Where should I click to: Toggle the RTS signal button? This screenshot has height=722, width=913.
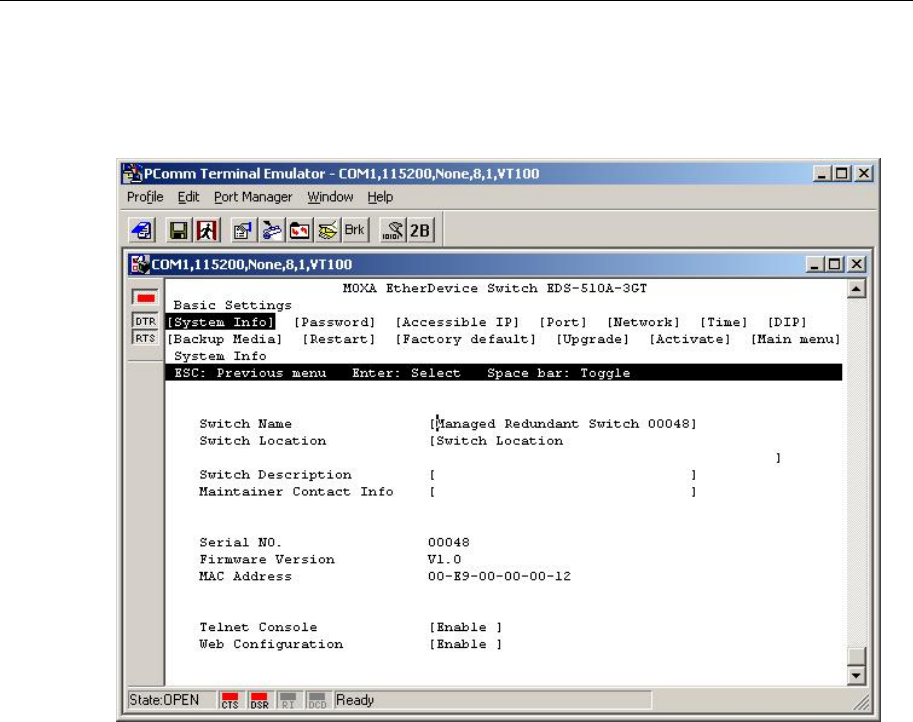[145, 338]
